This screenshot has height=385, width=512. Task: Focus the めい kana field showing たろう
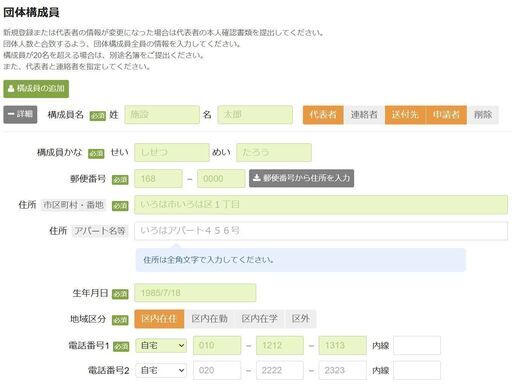tap(274, 152)
